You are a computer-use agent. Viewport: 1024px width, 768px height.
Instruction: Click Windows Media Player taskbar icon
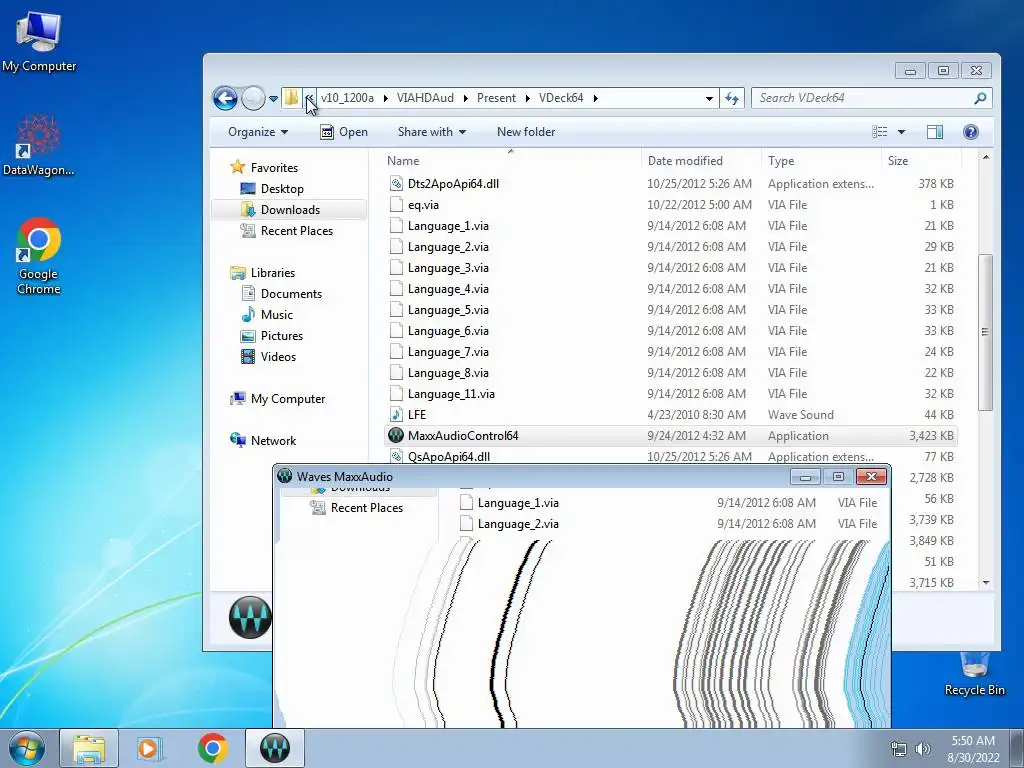pyautogui.click(x=149, y=748)
